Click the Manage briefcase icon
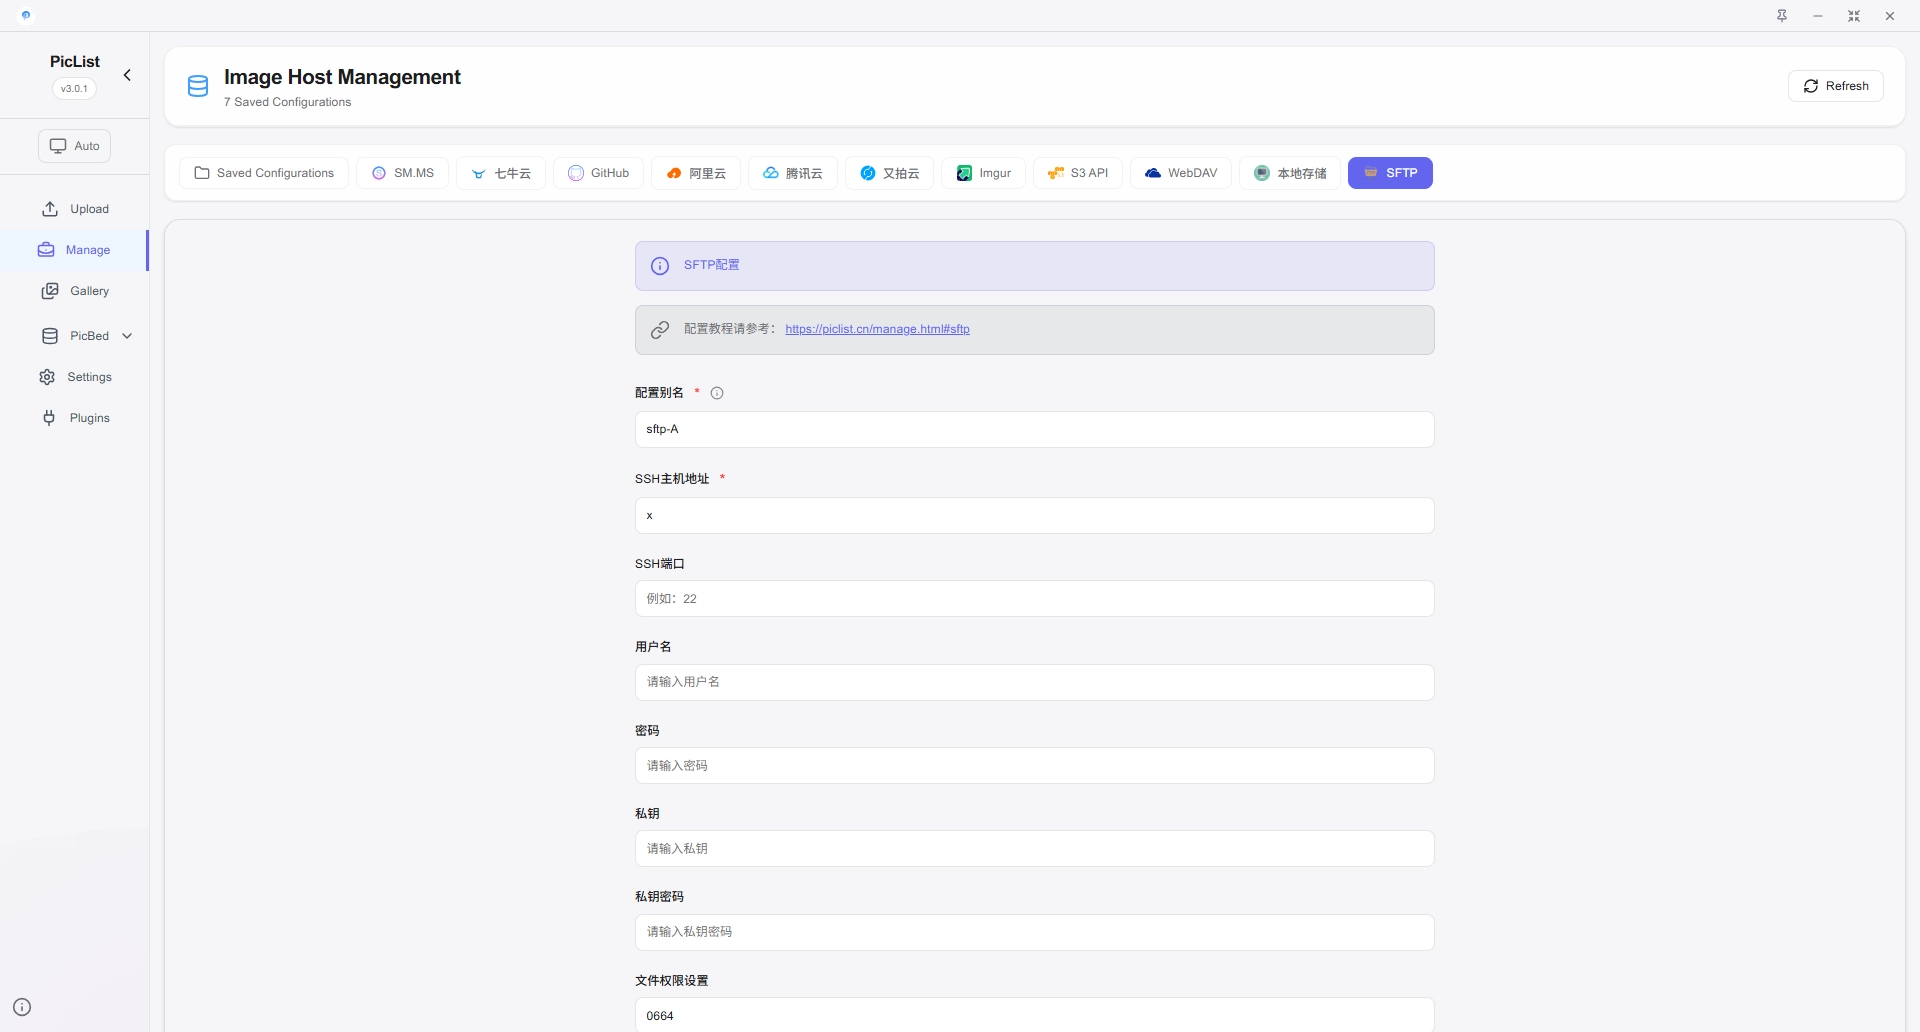 [x=46, y=250]
